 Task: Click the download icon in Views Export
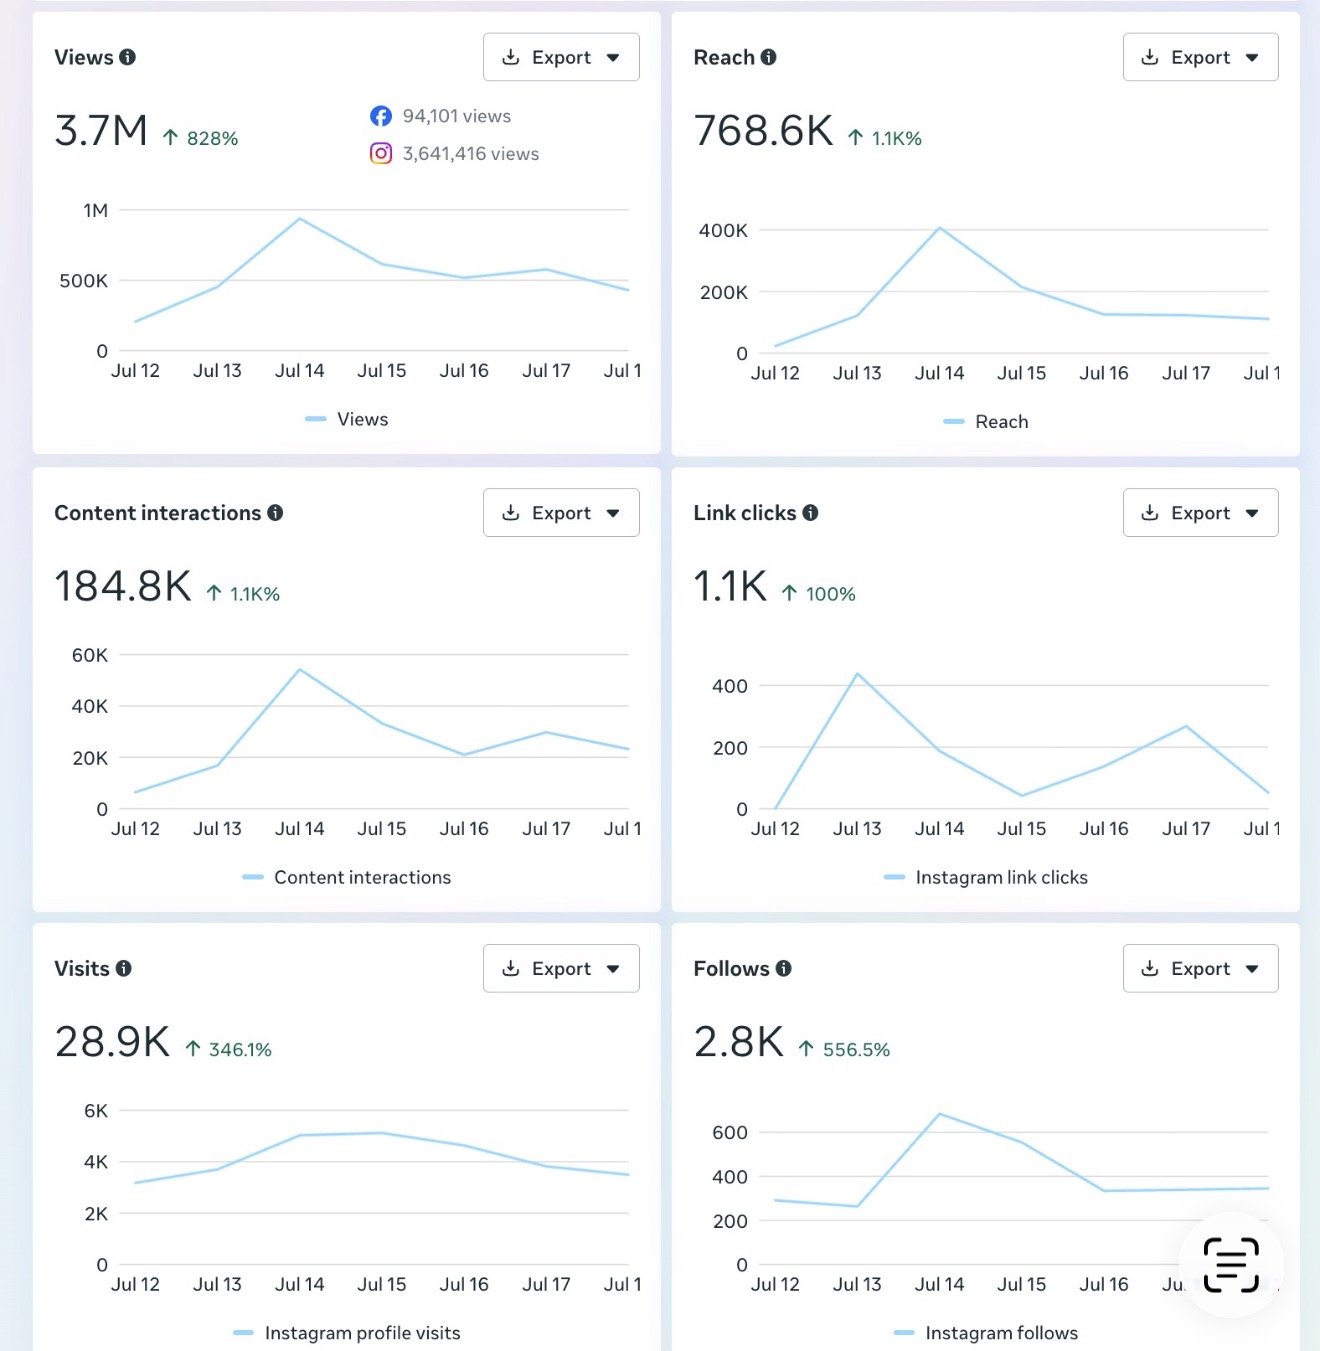click(511, 57)
